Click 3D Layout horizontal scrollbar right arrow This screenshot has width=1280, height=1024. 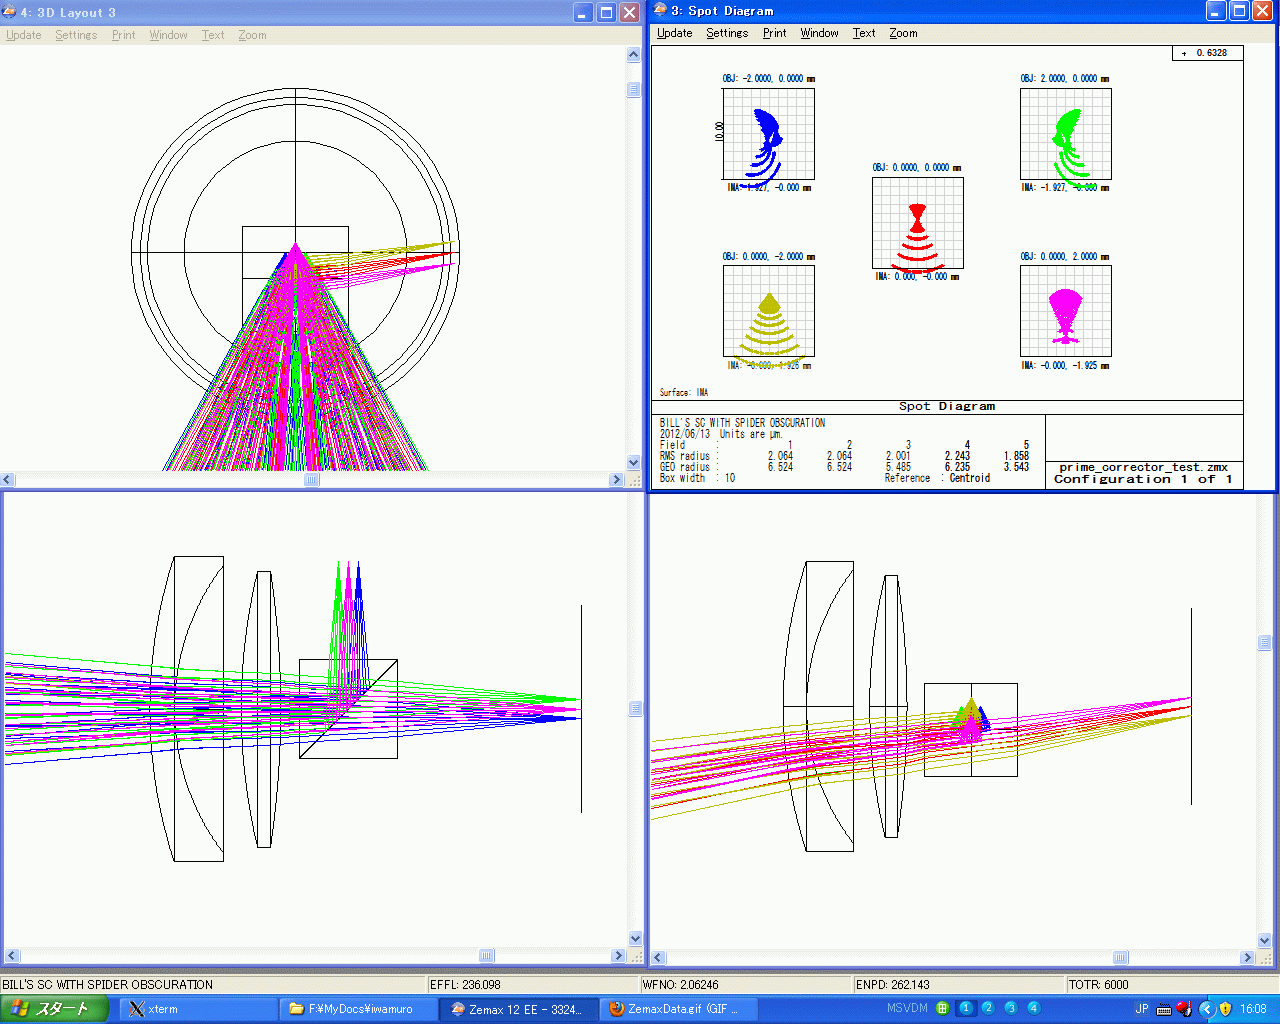click(616, 480)
